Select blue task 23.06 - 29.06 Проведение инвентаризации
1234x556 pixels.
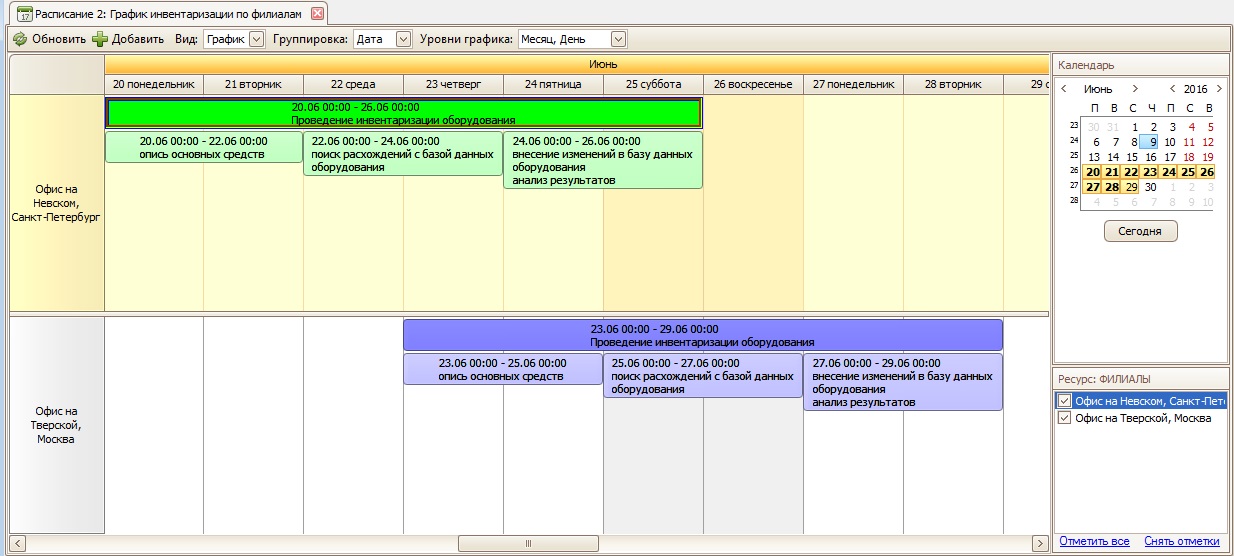click(x=703, y=335)
